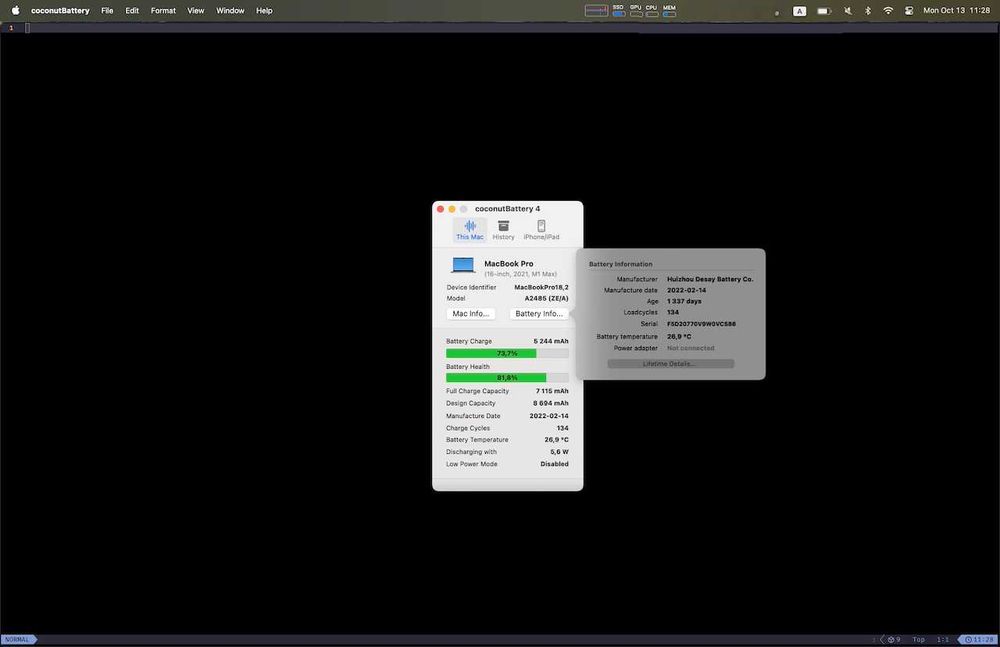Screen dimensions: 1000x647
Task: Click the 'Top' position indicator in status line
Action: pyautogui.click(x=918, y=639)
